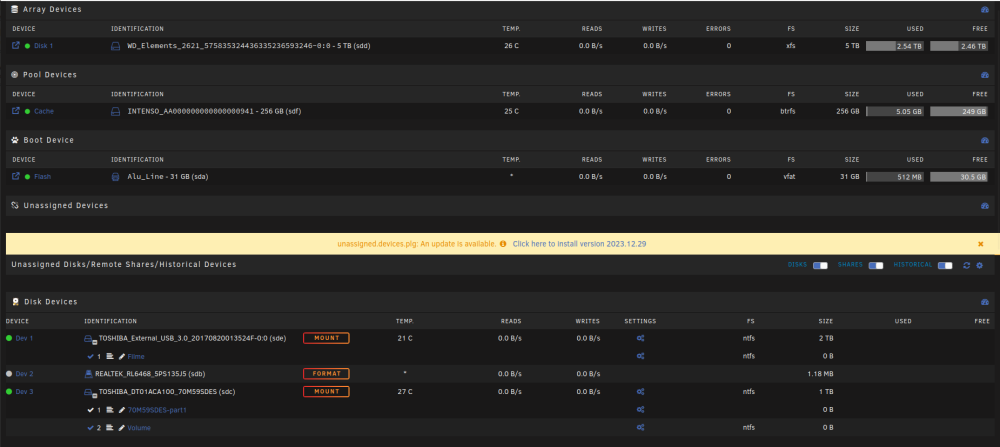Mount the Dev 1 TOSHIBA External disk
This screenshot has width=1000, height=447.
[326, 338]
